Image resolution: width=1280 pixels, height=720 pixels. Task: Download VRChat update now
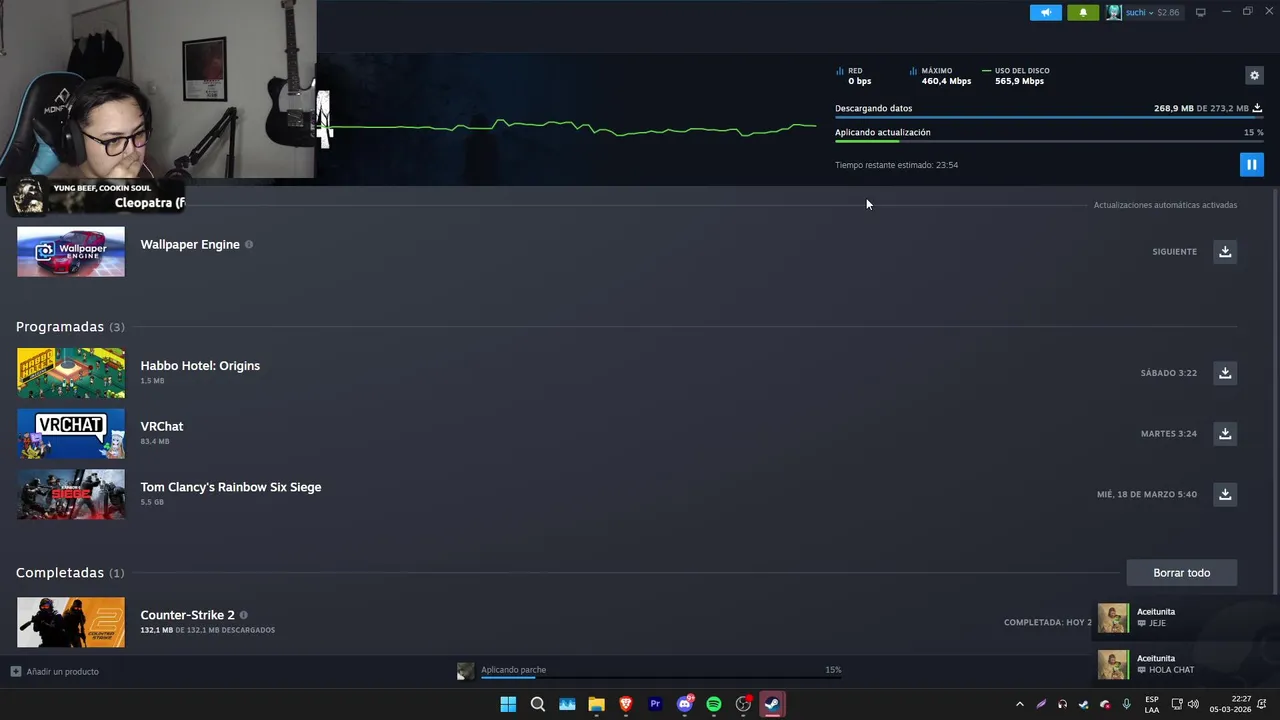point(1225,433)
